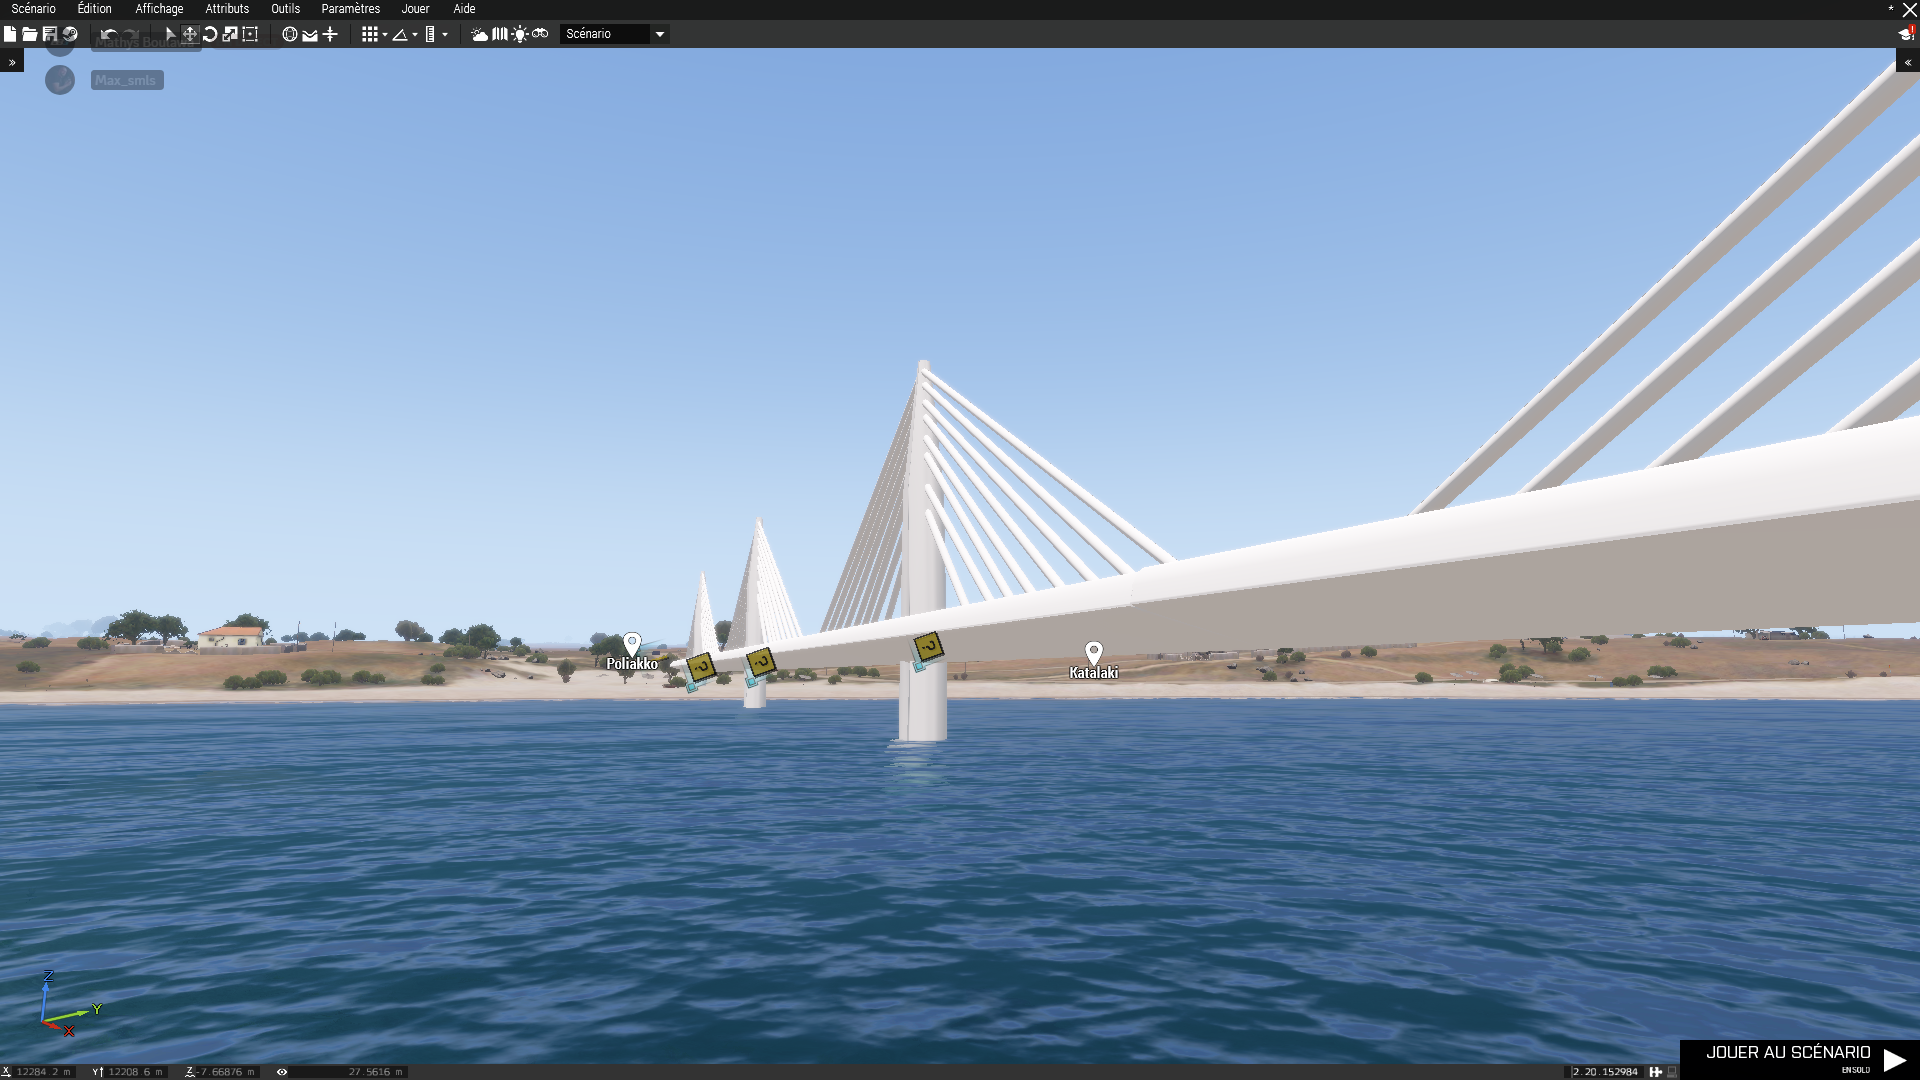Expand the left panel with chevron
This screenshot has height=1080, width=1920.
[12, 62]
